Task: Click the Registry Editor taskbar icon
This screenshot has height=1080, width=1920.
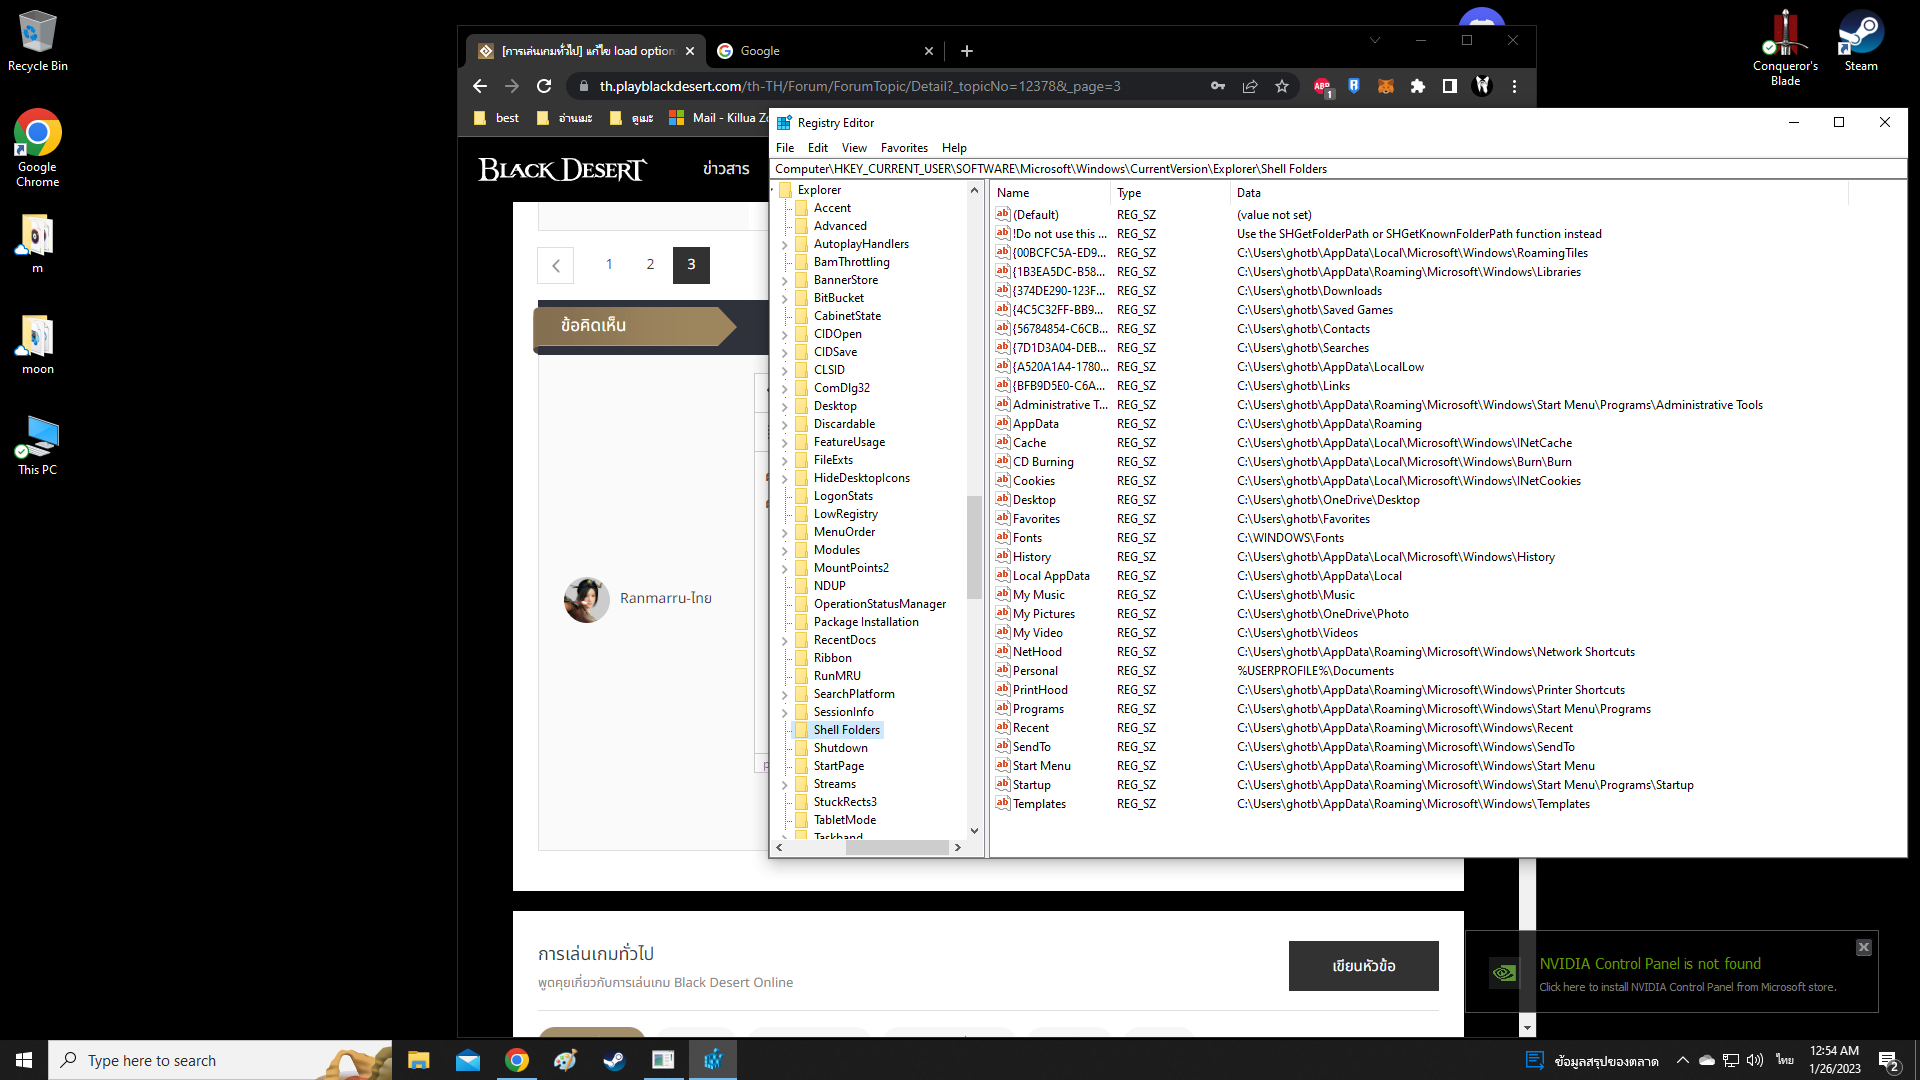Action: (x=712, y=1060)
